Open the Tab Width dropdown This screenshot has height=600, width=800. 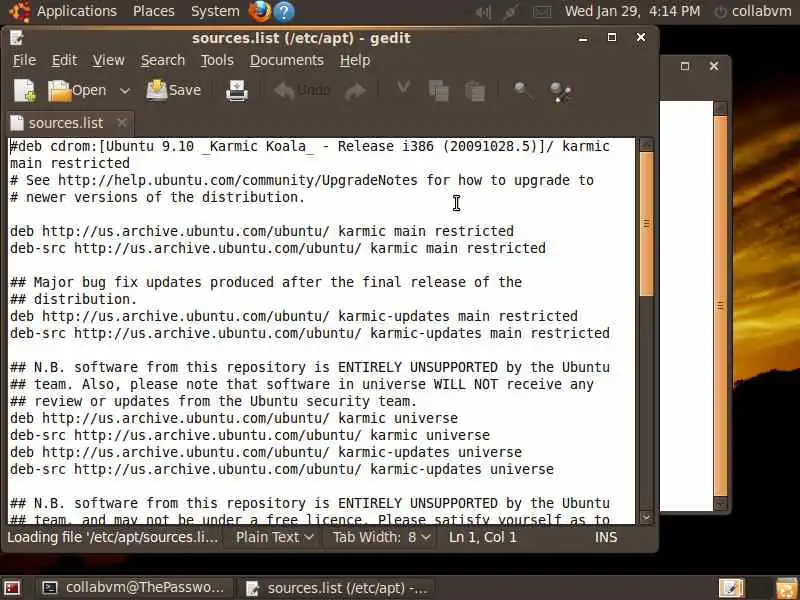tap(382, 537)
